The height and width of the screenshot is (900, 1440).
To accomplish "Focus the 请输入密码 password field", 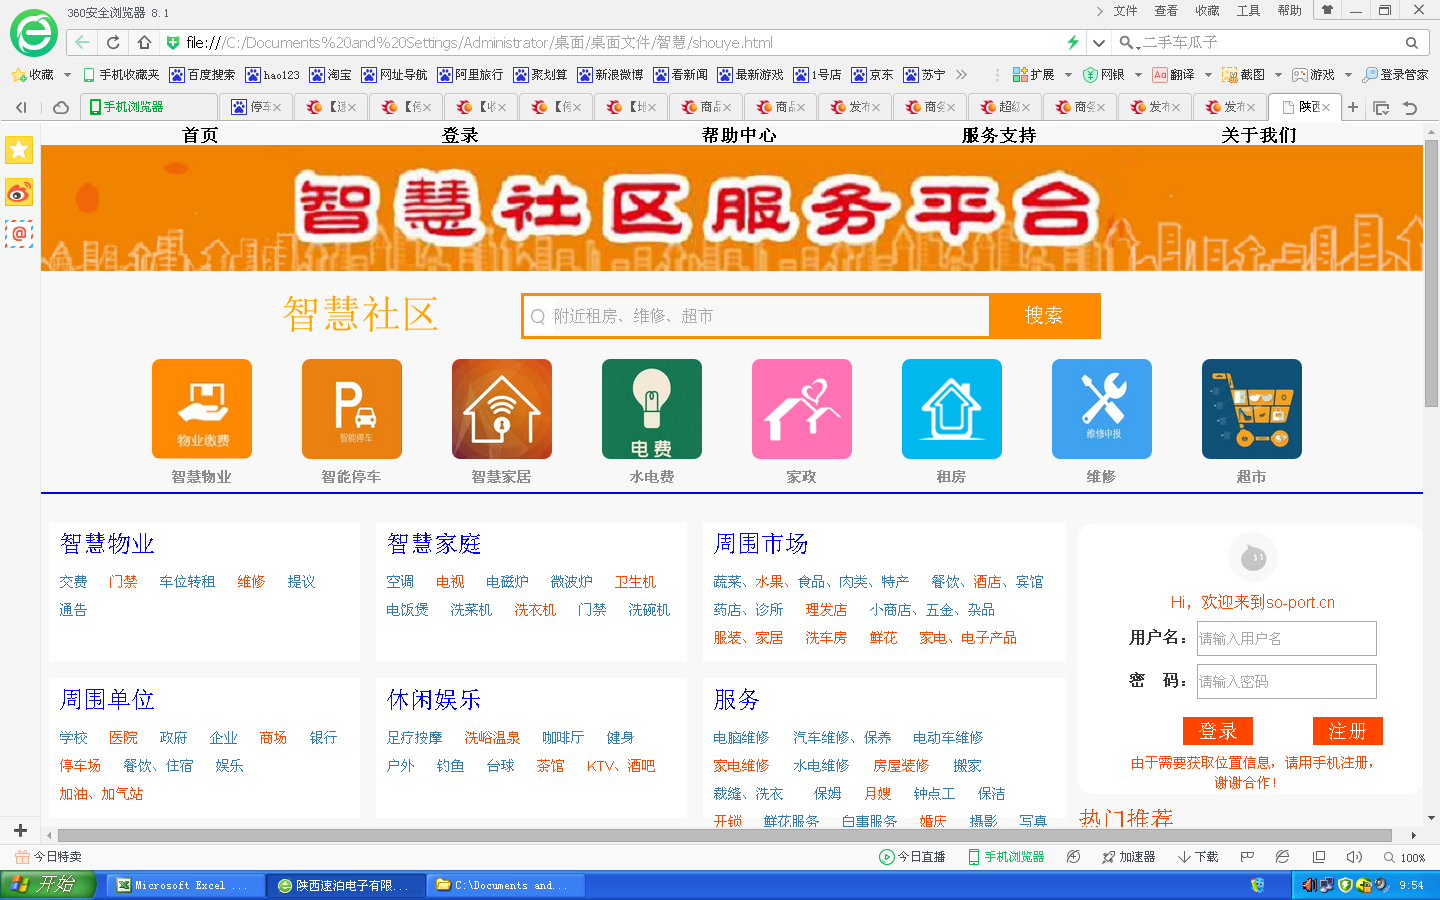I will click(1286, 681).
